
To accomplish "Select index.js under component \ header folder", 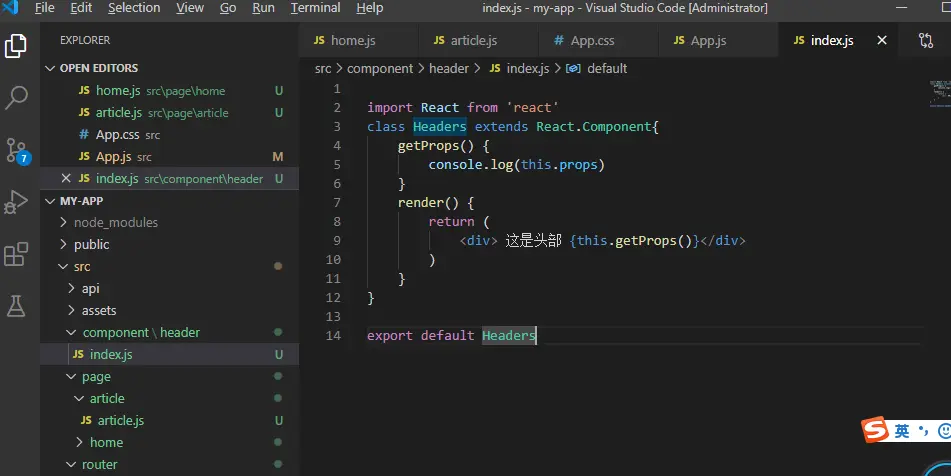I will [170, 354].
